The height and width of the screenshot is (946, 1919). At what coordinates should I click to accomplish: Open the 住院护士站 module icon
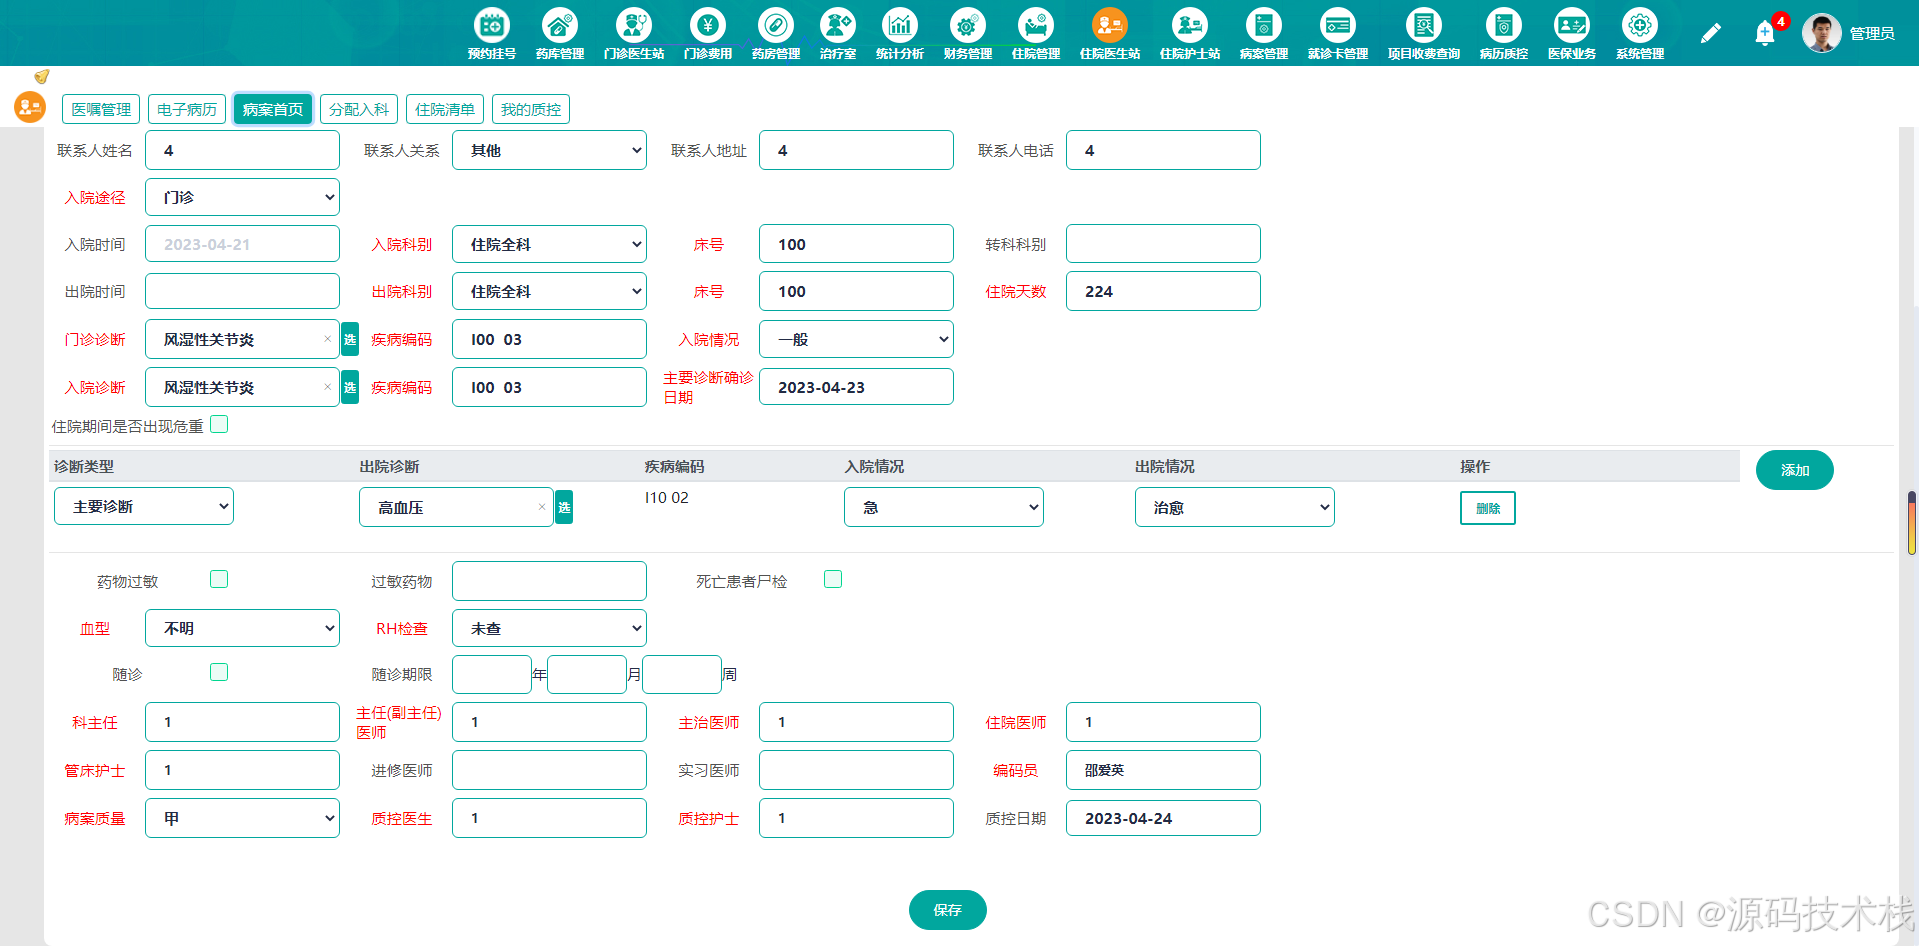(1190, 25)
